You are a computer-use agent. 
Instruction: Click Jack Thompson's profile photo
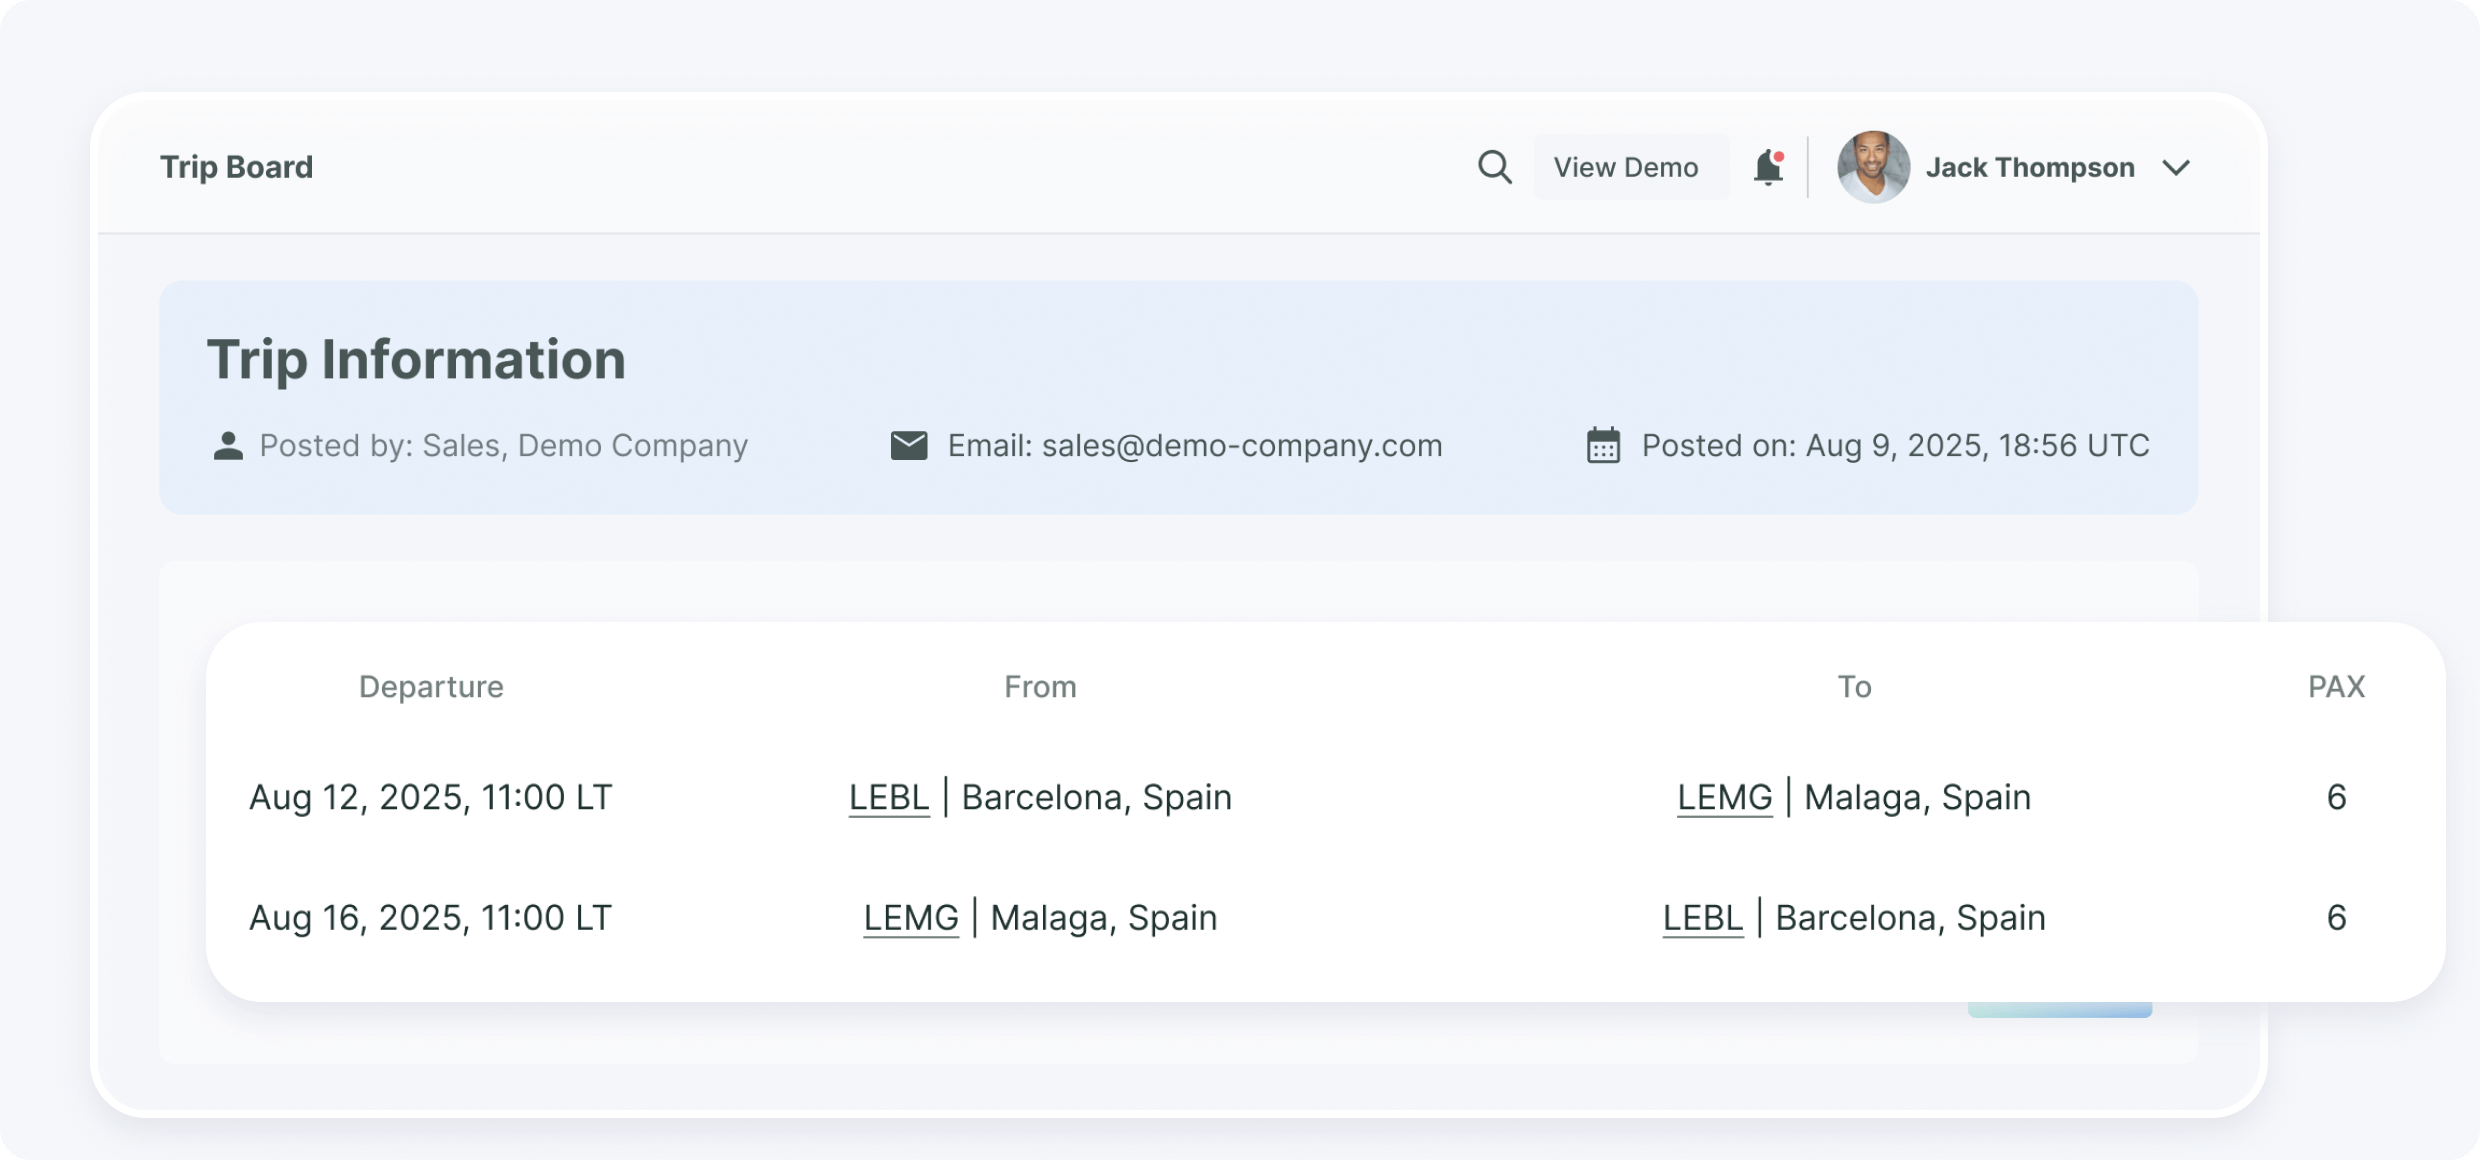point(1874,167)
